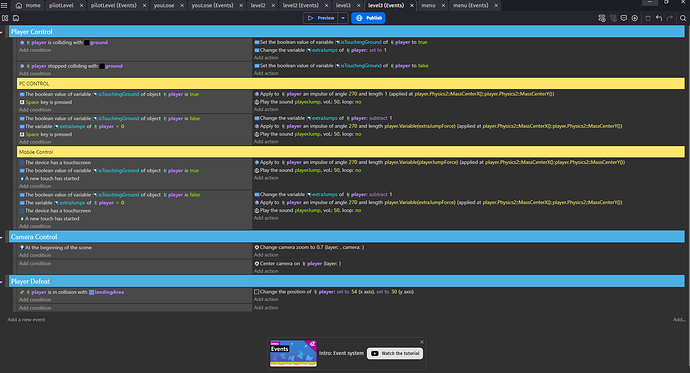Select condition player stopped colliding with ground
This screenshot has width=690, height=373.
tap(71, 66)
